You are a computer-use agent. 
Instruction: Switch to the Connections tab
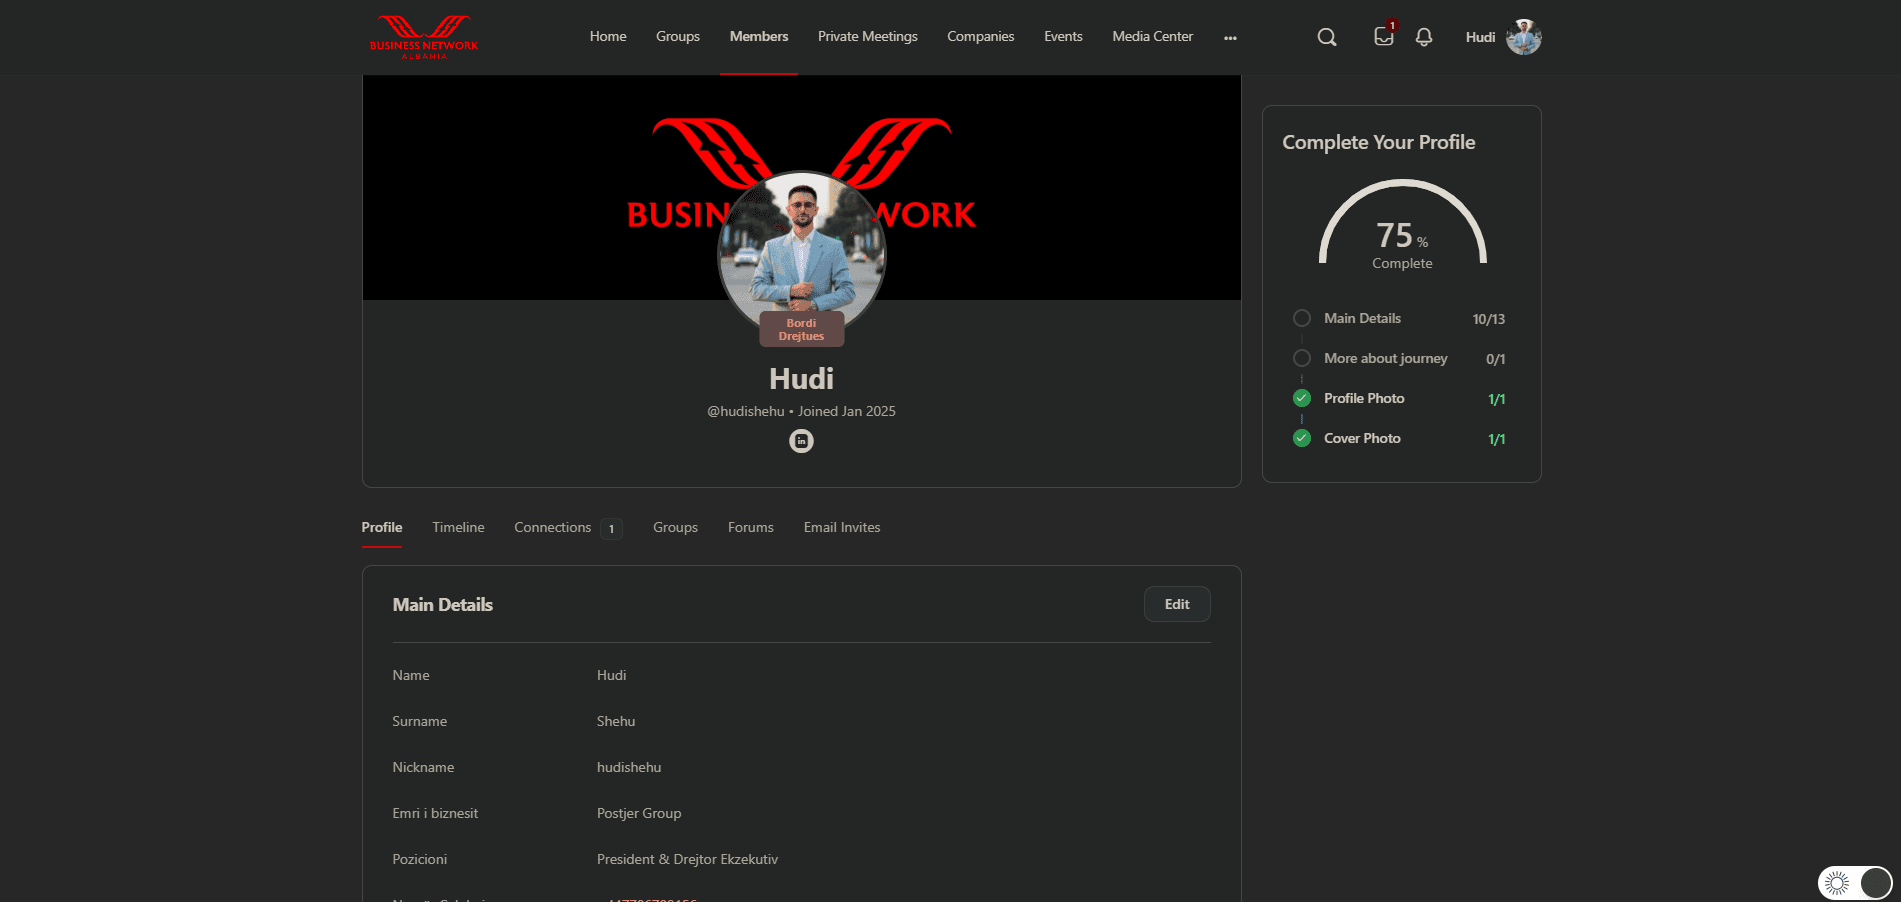(553, 527)
